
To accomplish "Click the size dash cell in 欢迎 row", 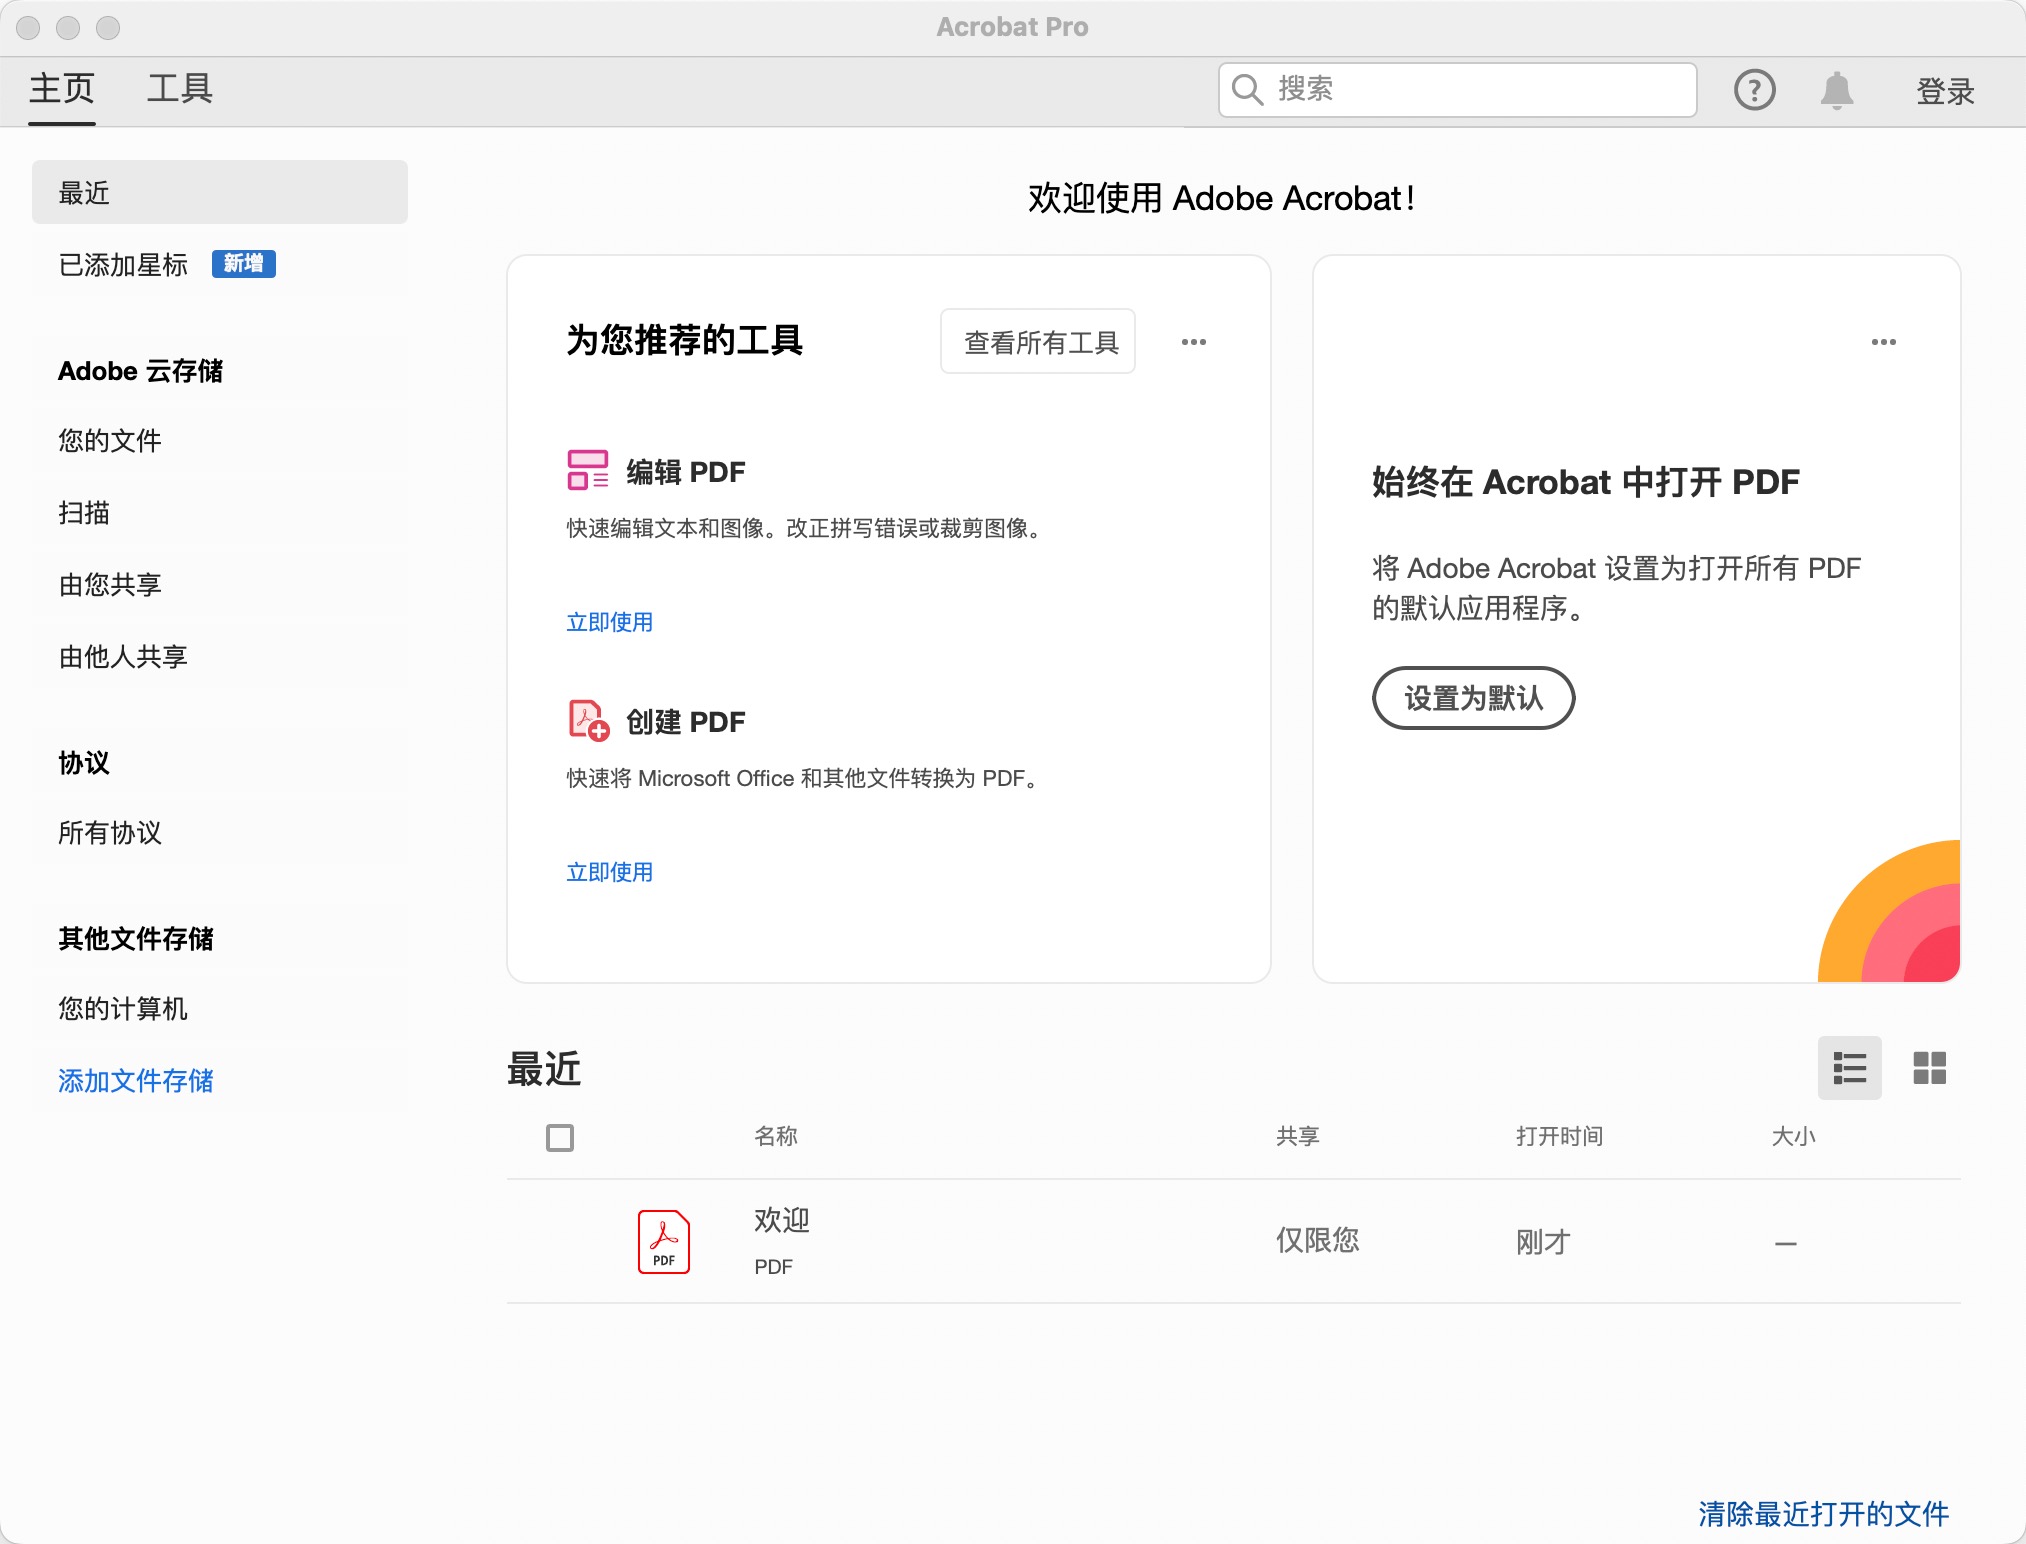I will [x=1786, y=1244].
